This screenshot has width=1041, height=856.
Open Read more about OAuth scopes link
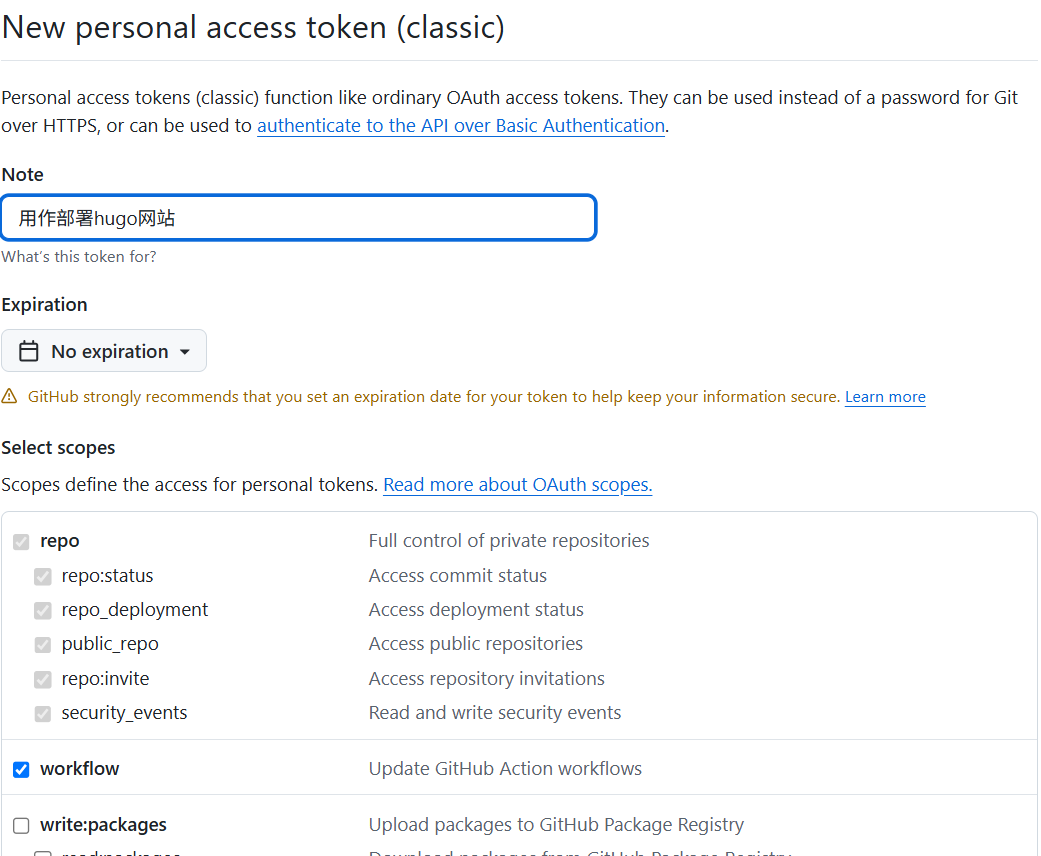pos(517,485)
